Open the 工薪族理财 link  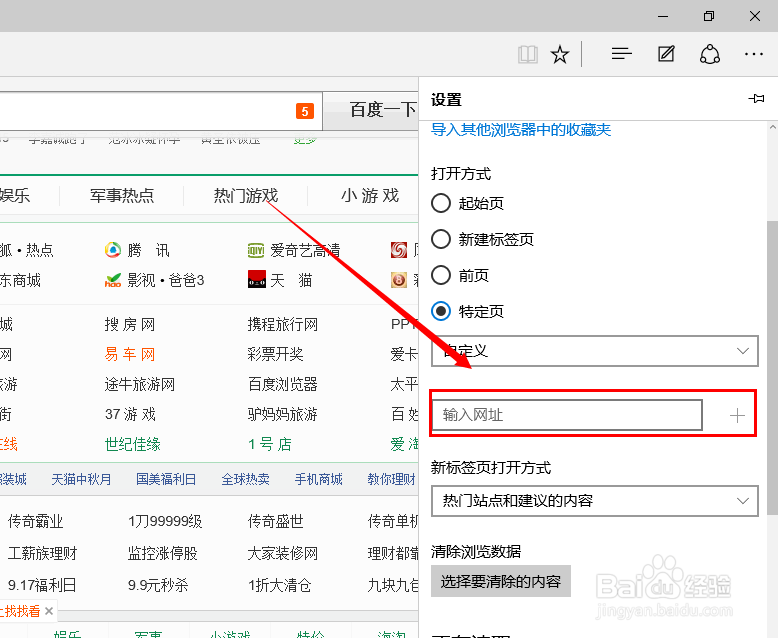tap(43, 553)
